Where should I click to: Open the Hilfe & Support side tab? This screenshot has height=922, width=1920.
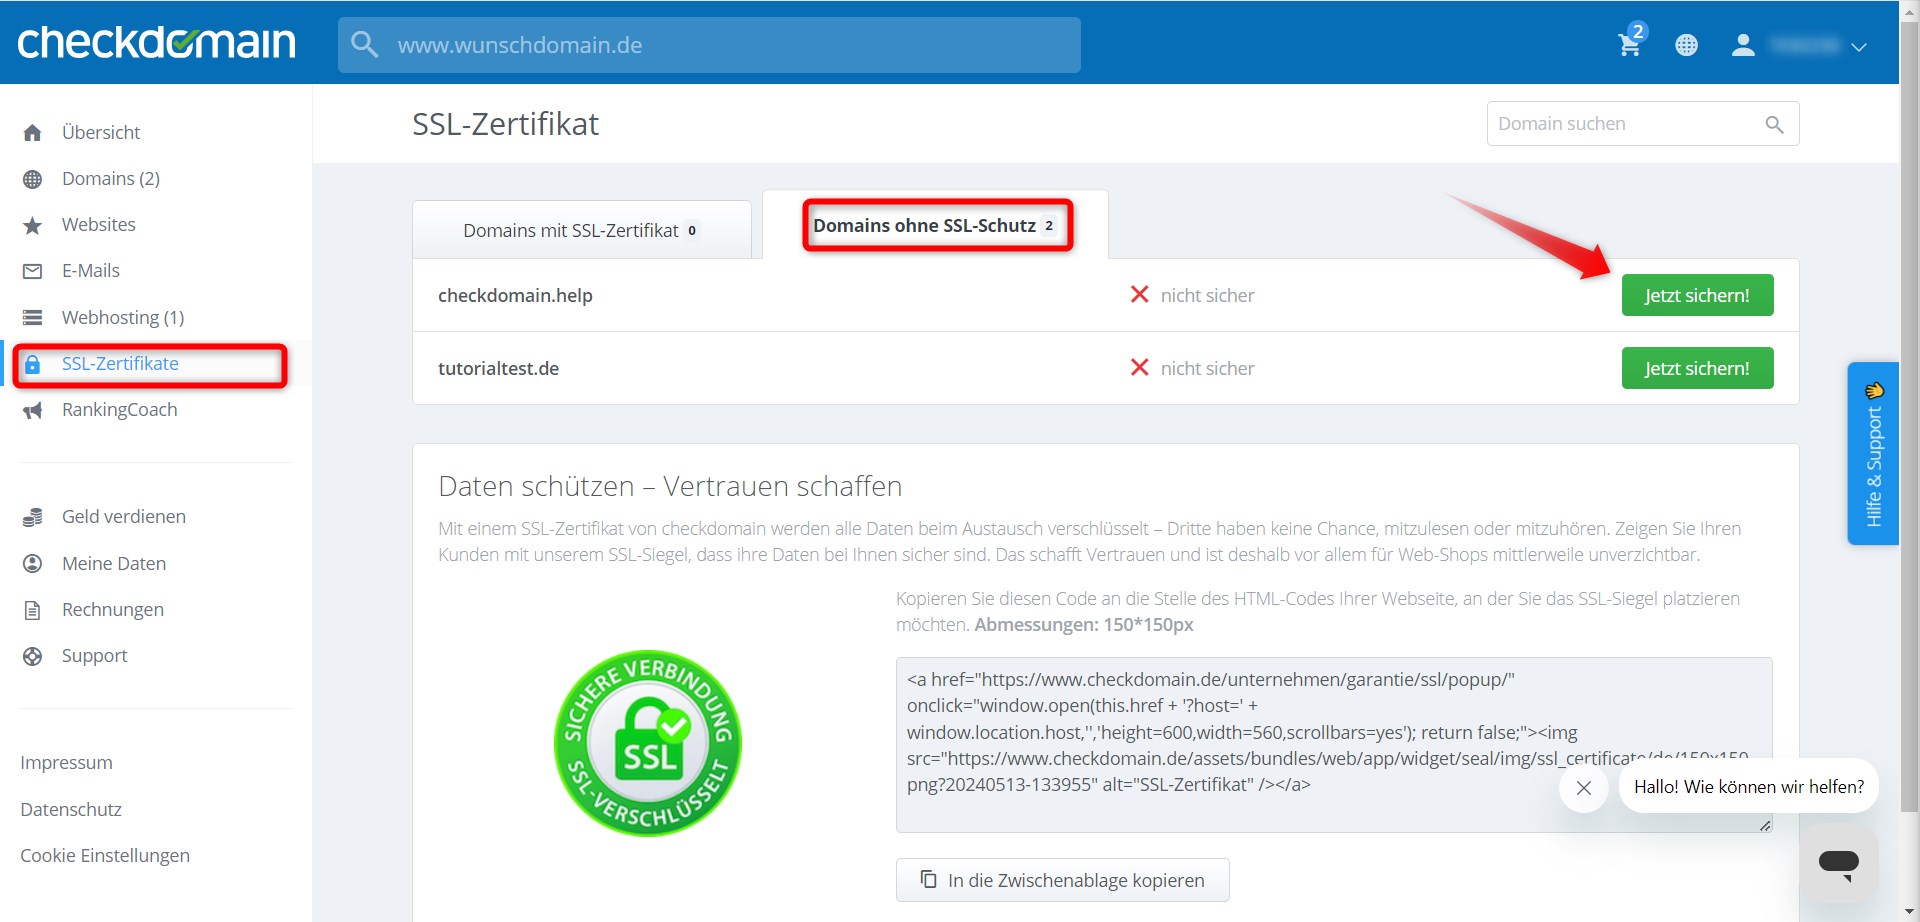(1873, 453)
